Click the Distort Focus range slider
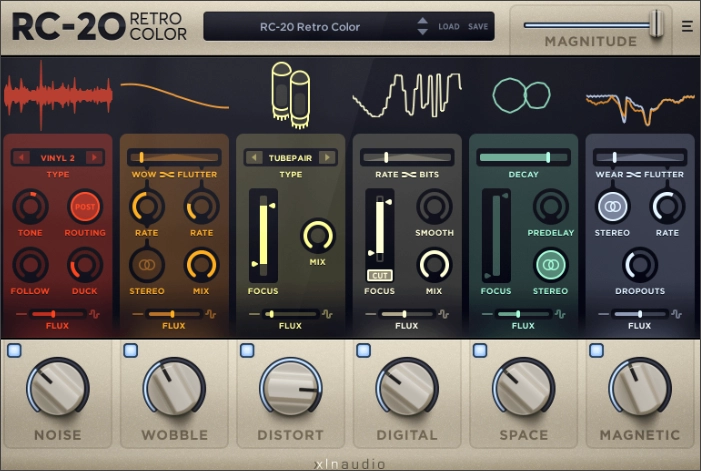This screenshot has height=471, width=701. 263,236
